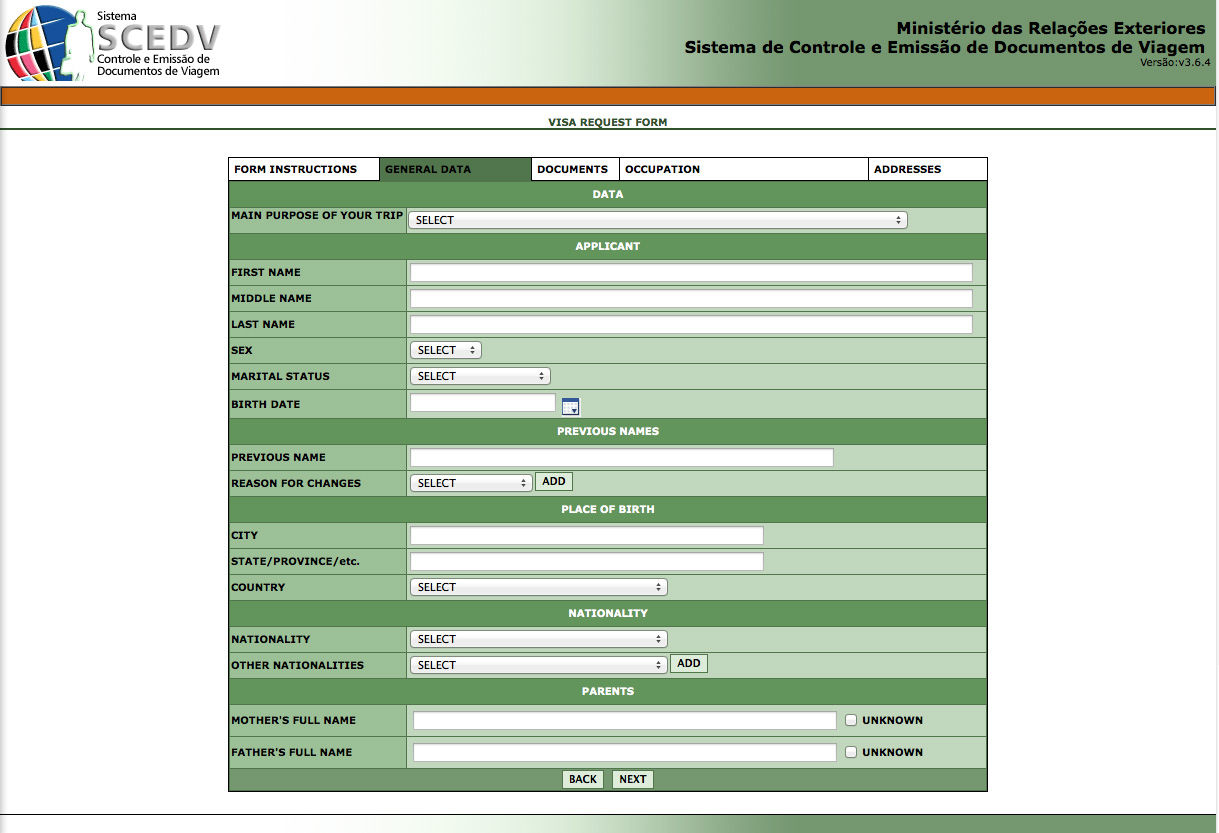Click ADD next to Reason for Changes

point(554,482)
